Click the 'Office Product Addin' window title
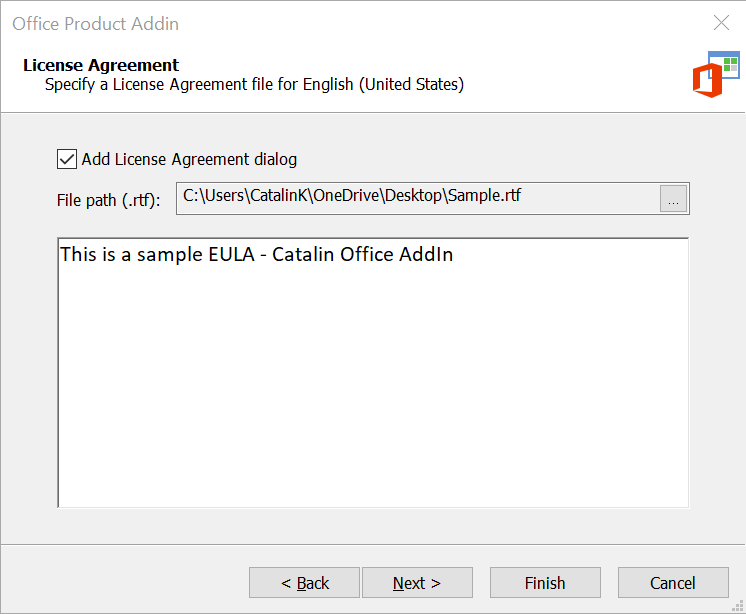Image resolution: width=746 pixels, height=614 pixels. (x=96, y=24)
